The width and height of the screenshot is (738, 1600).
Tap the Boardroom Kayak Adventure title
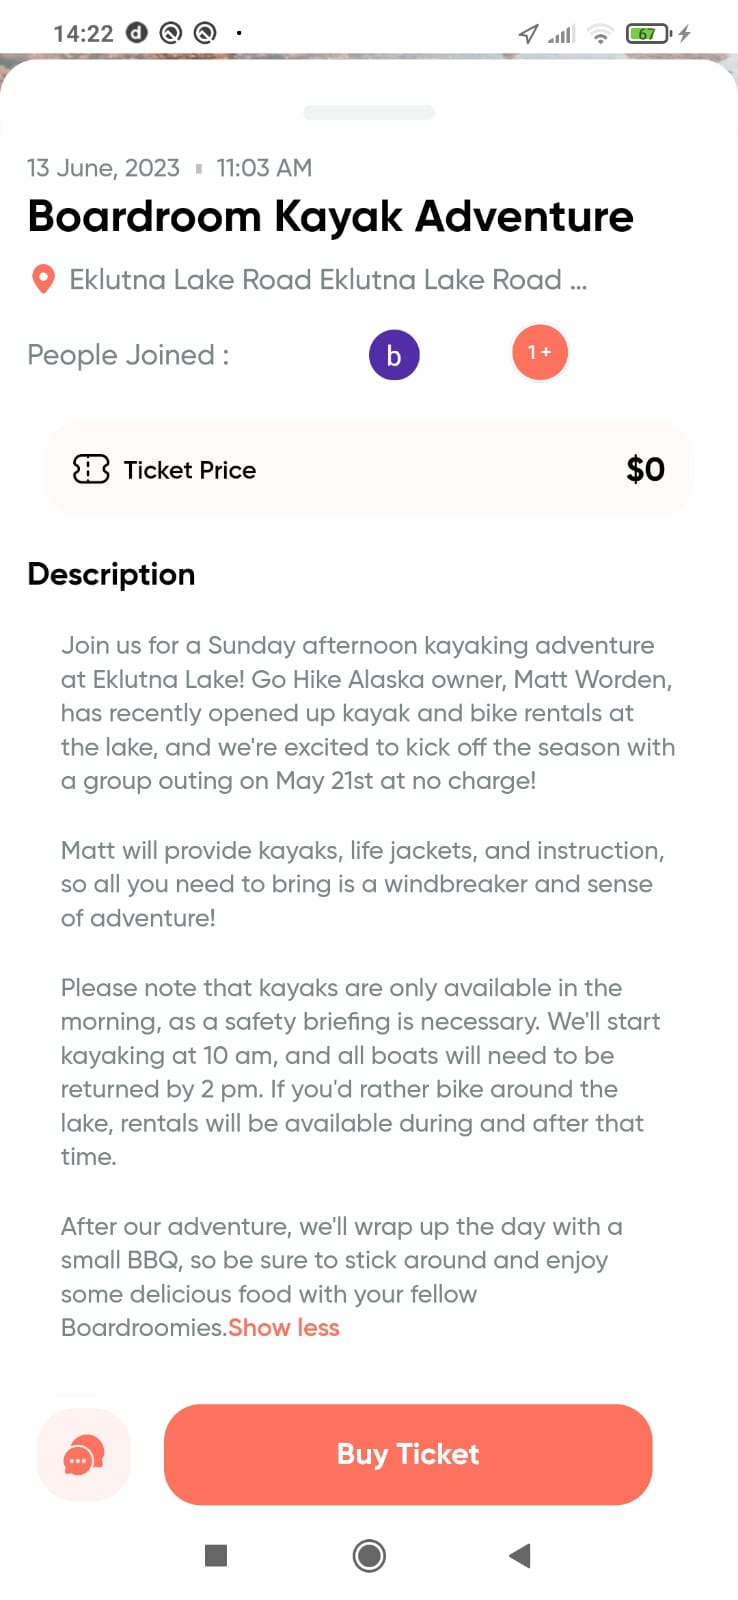330,216
